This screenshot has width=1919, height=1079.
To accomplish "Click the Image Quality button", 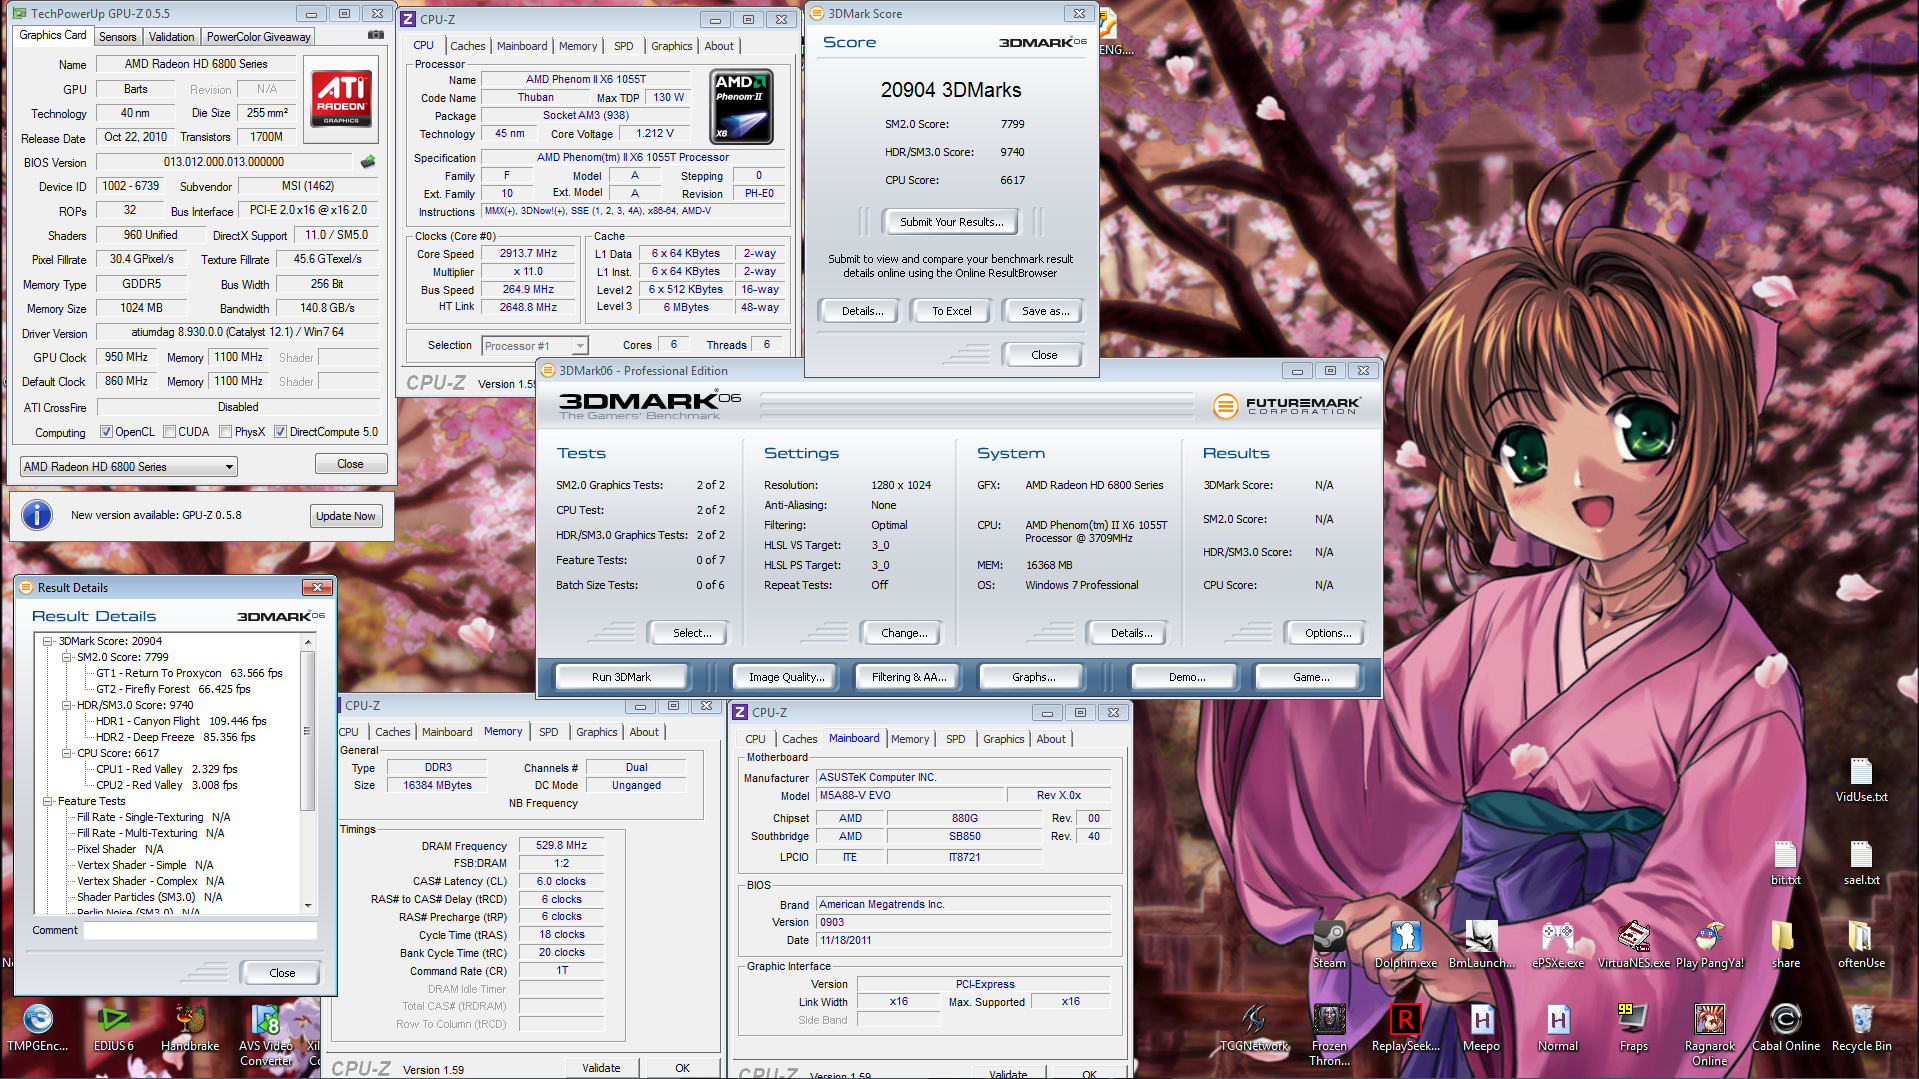I will [787, 677].
